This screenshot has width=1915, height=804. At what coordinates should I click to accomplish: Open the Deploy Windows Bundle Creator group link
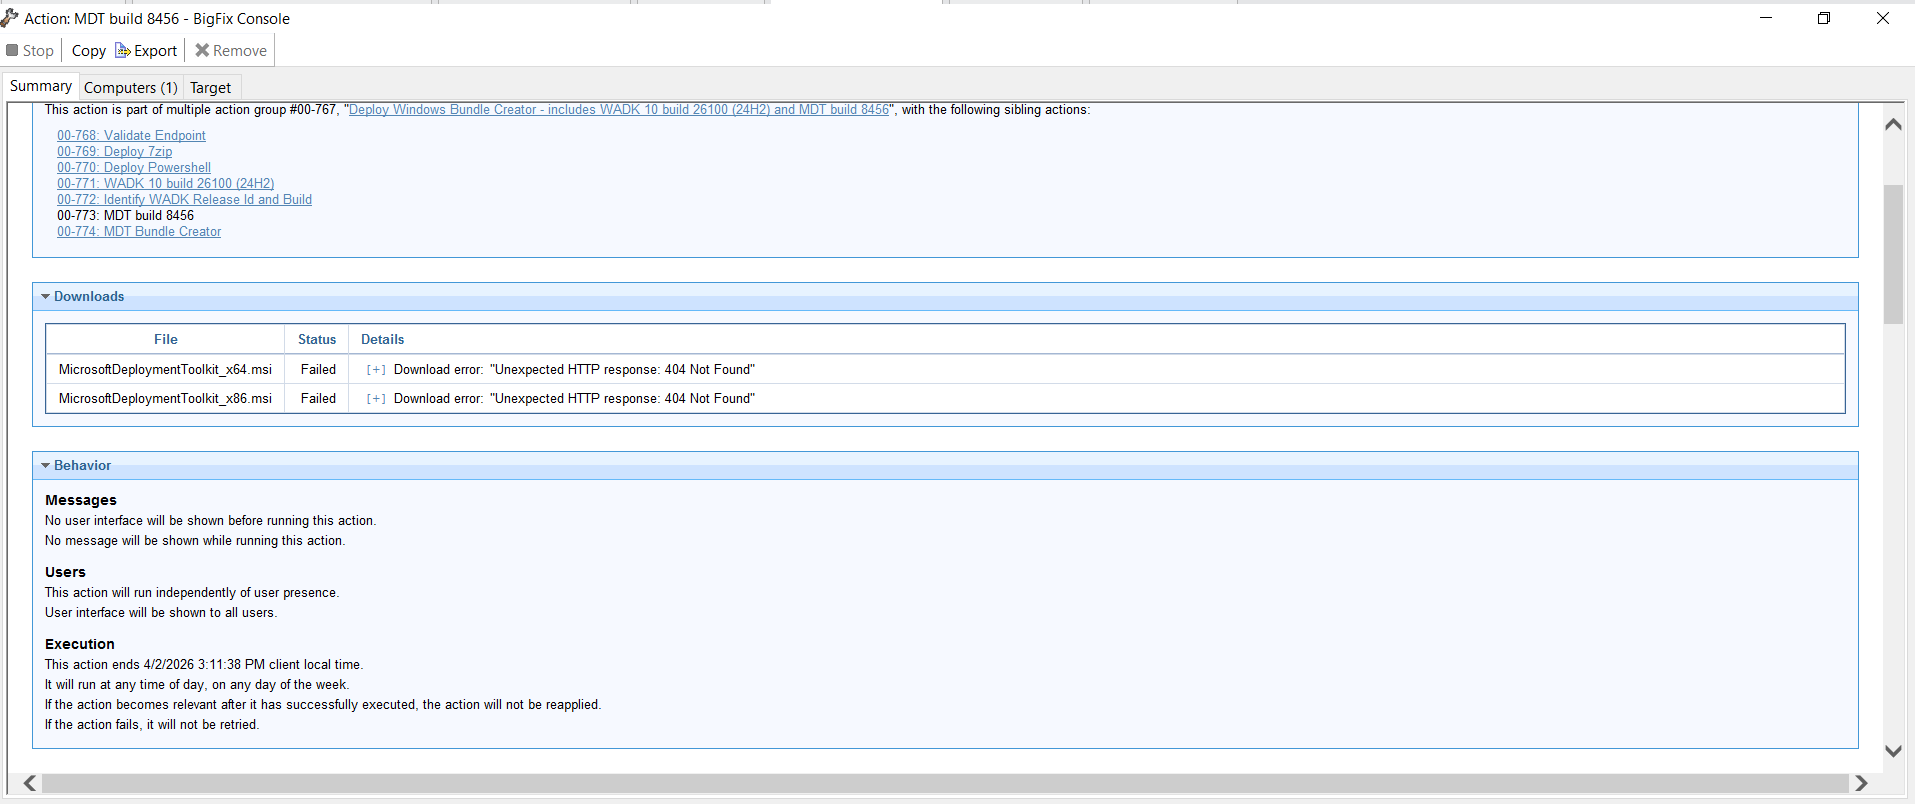[x=618, y=110]
